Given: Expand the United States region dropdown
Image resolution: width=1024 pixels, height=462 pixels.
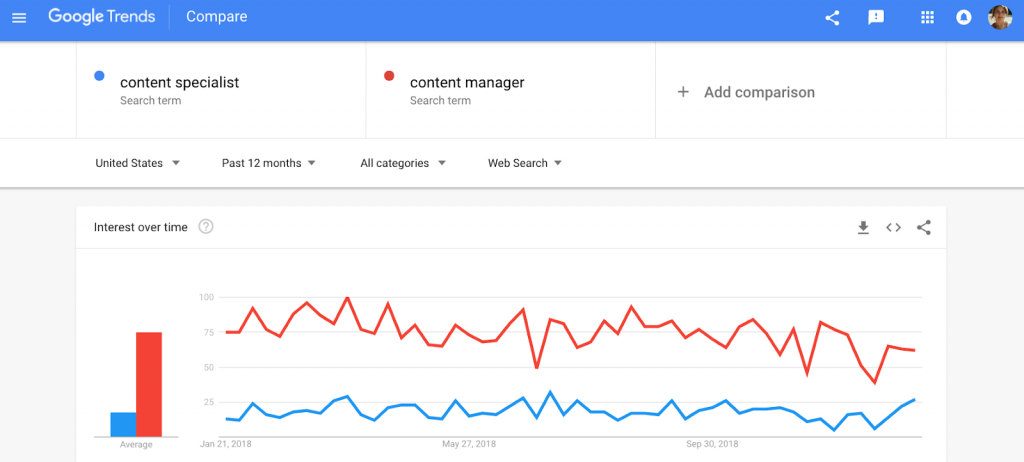Looking at the screenshot, I should 138,163.
